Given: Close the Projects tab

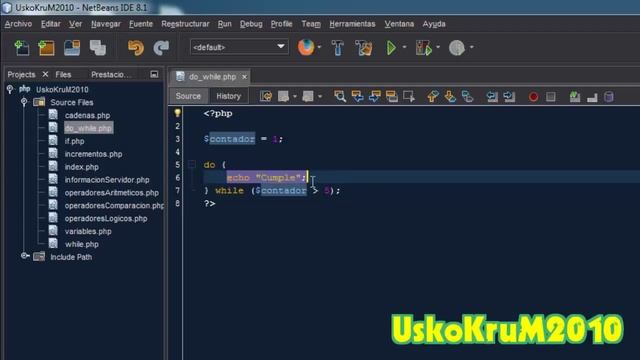Looking at the screenshot, I should click(x=45, y=74).
